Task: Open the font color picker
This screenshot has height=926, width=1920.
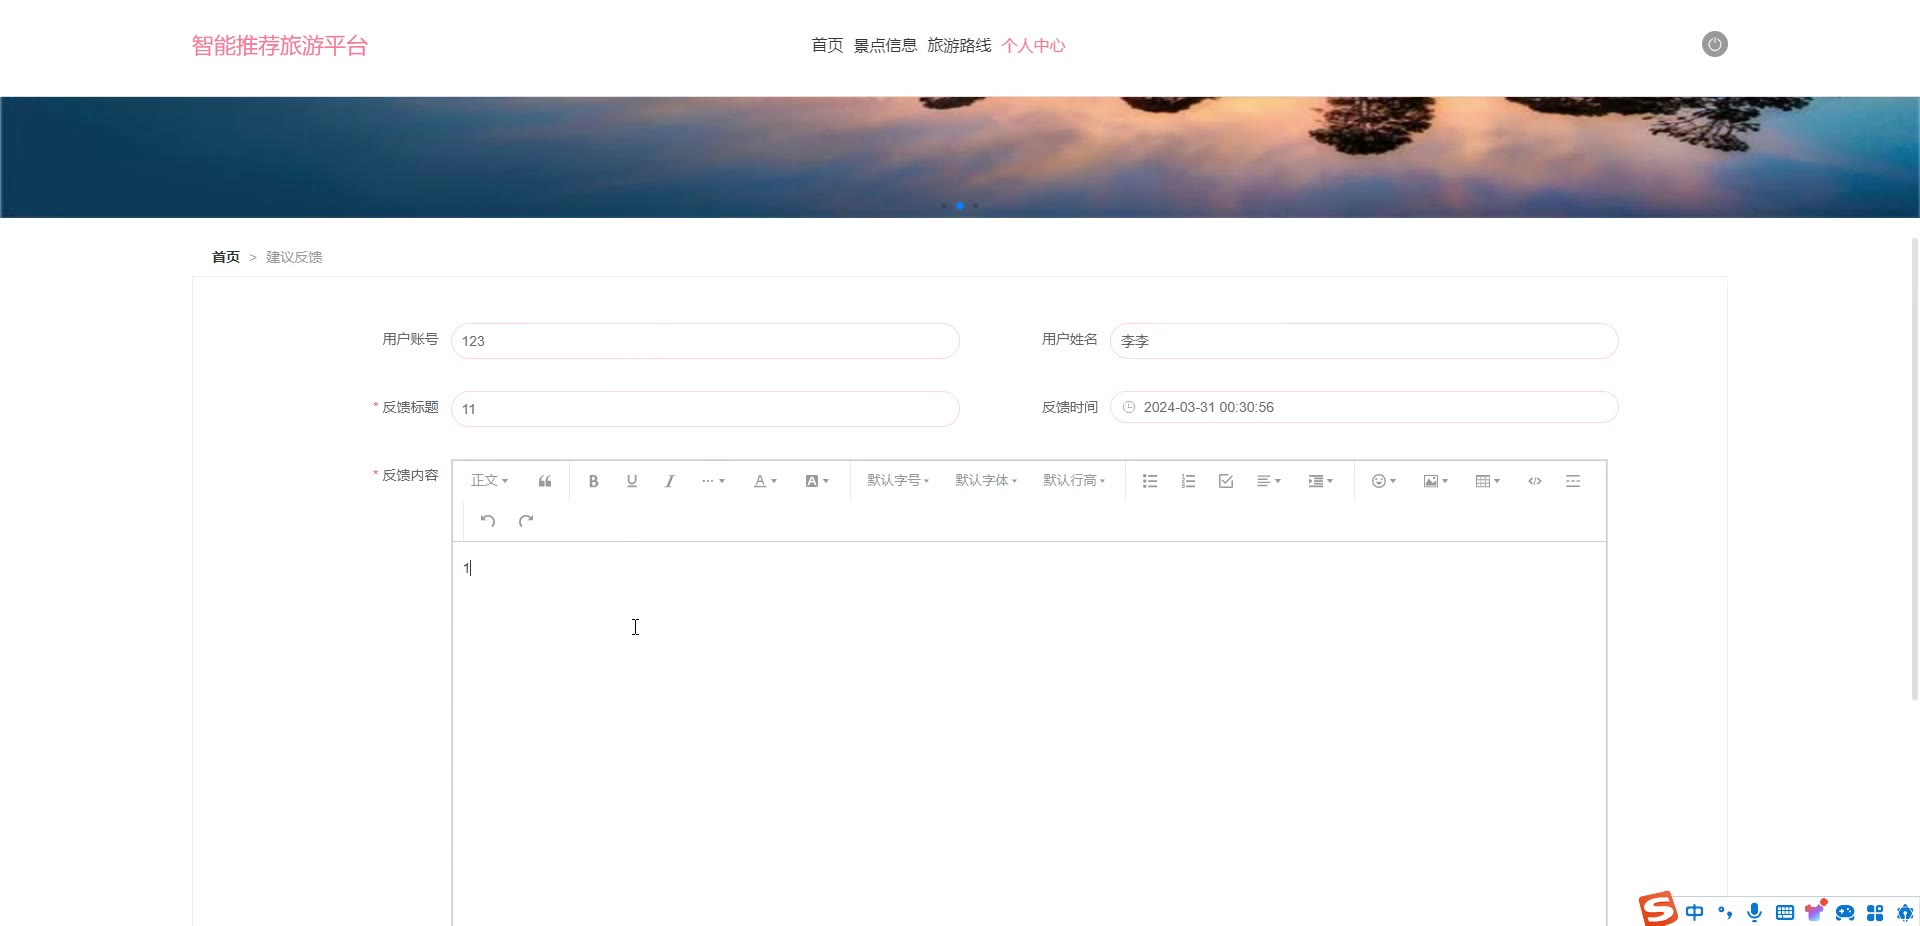Action: 765,481
